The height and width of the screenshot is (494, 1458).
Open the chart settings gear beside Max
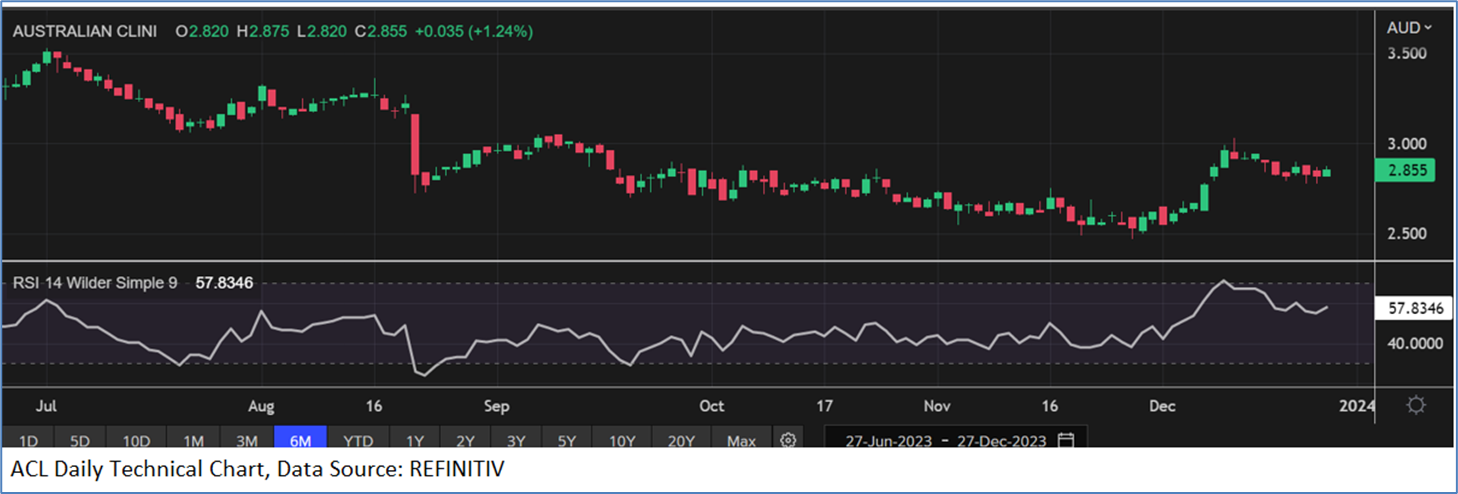point(788,440)
